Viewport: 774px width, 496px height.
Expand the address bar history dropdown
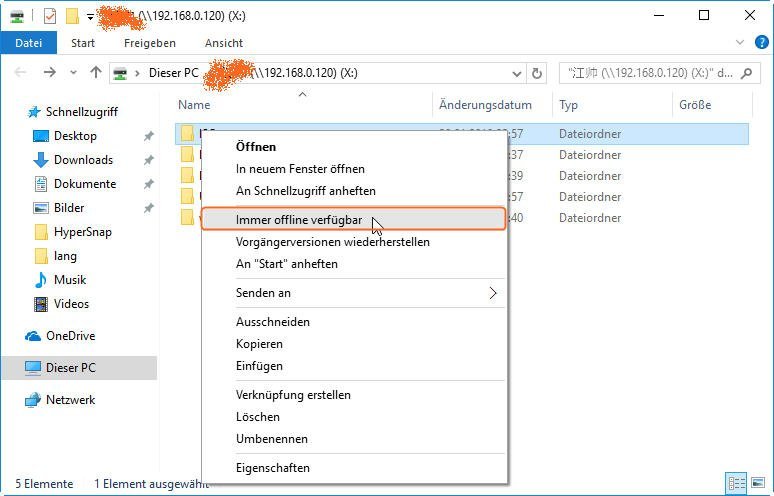(x=516, y=73)
